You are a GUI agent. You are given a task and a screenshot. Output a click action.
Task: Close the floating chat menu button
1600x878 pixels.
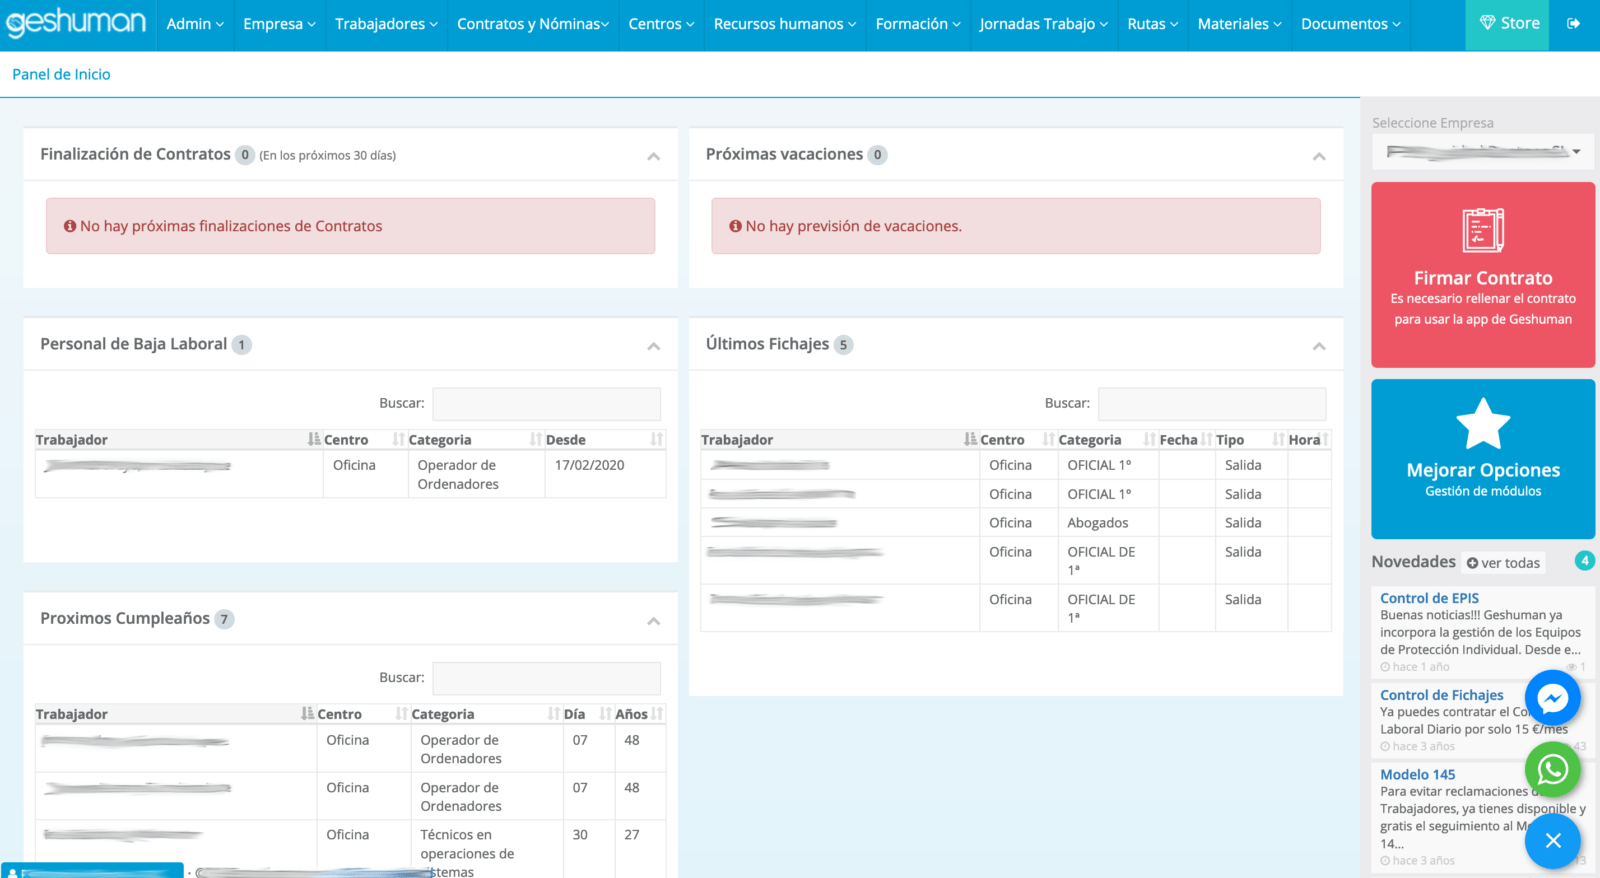[1552, 841]
